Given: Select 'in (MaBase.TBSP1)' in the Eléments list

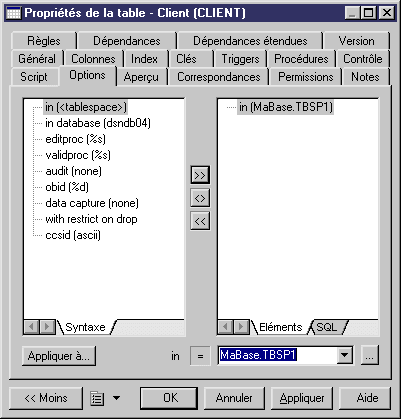Looking at the screenshot, I should tap(286, 107).
